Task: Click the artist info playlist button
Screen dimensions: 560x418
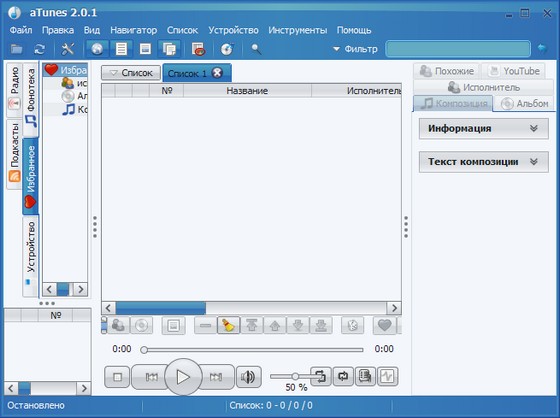Action: coord(119,325)
